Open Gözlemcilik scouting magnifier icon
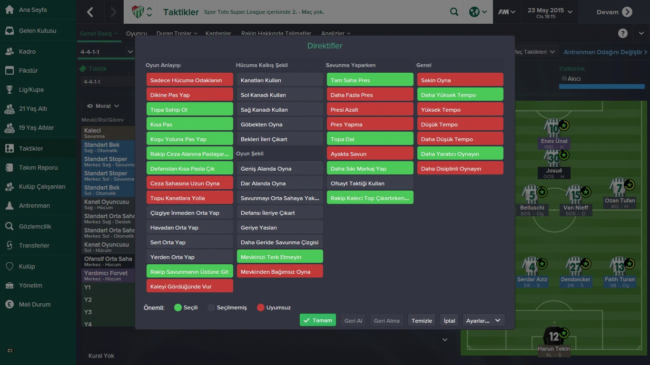 click(9, 226)
